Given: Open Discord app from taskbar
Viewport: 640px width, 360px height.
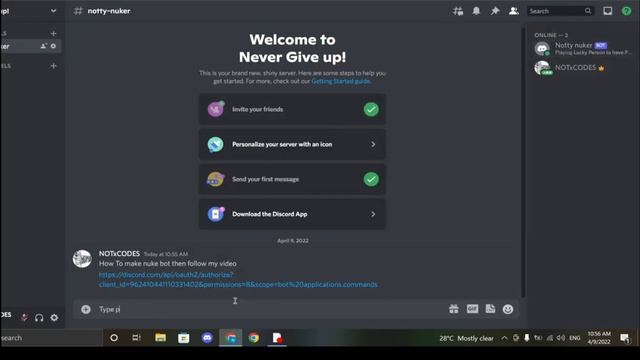Looking at the screenshot, I should coord(207,338).
